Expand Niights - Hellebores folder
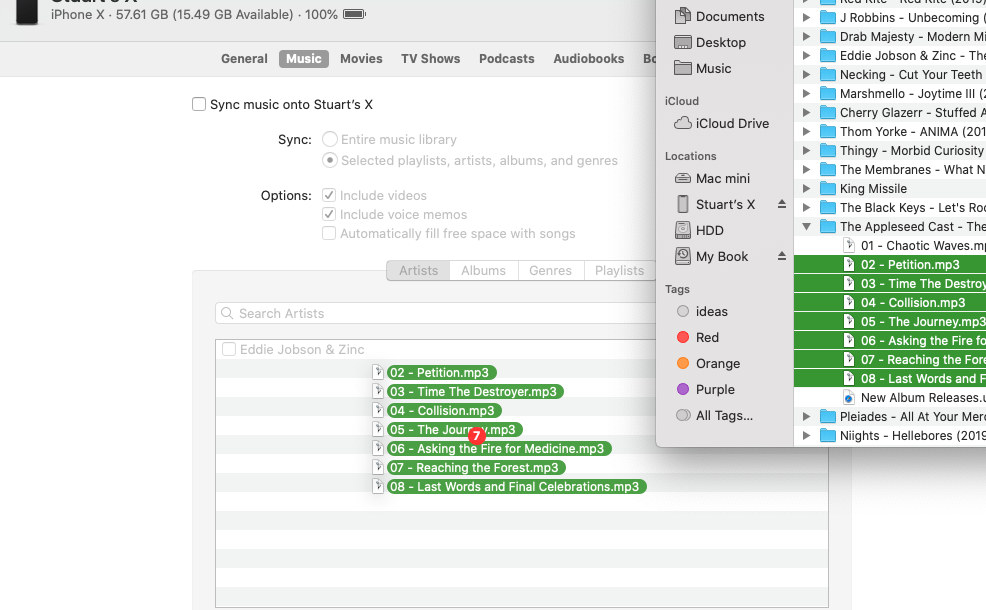This screenshot has height=610, width=986. click(x=806, y=435)
